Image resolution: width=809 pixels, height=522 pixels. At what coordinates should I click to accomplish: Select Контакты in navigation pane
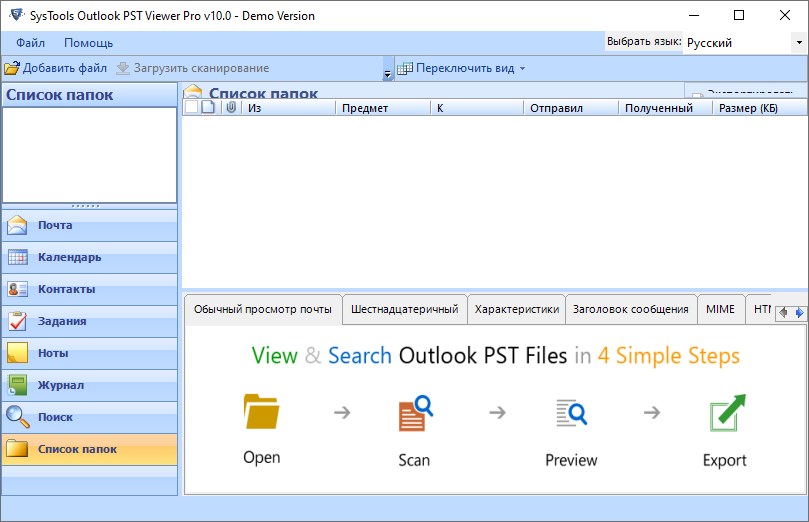click(90, 289)
